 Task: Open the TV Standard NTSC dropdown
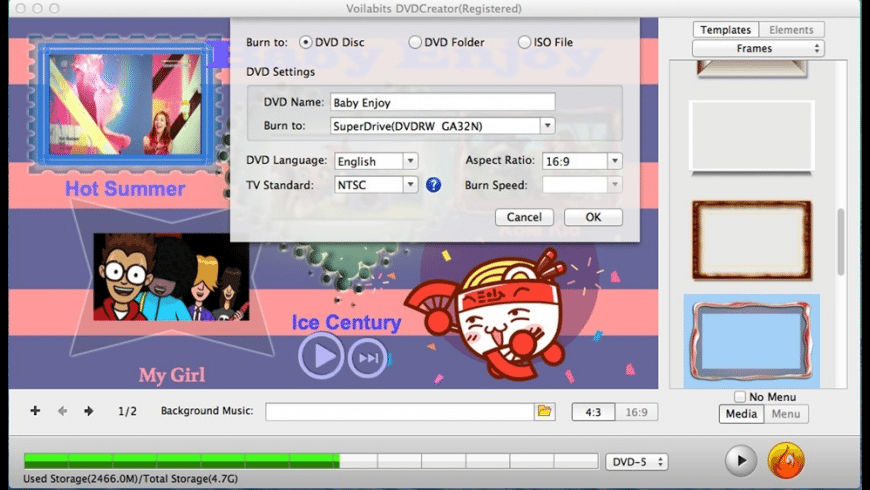click(x=410, y=185)
